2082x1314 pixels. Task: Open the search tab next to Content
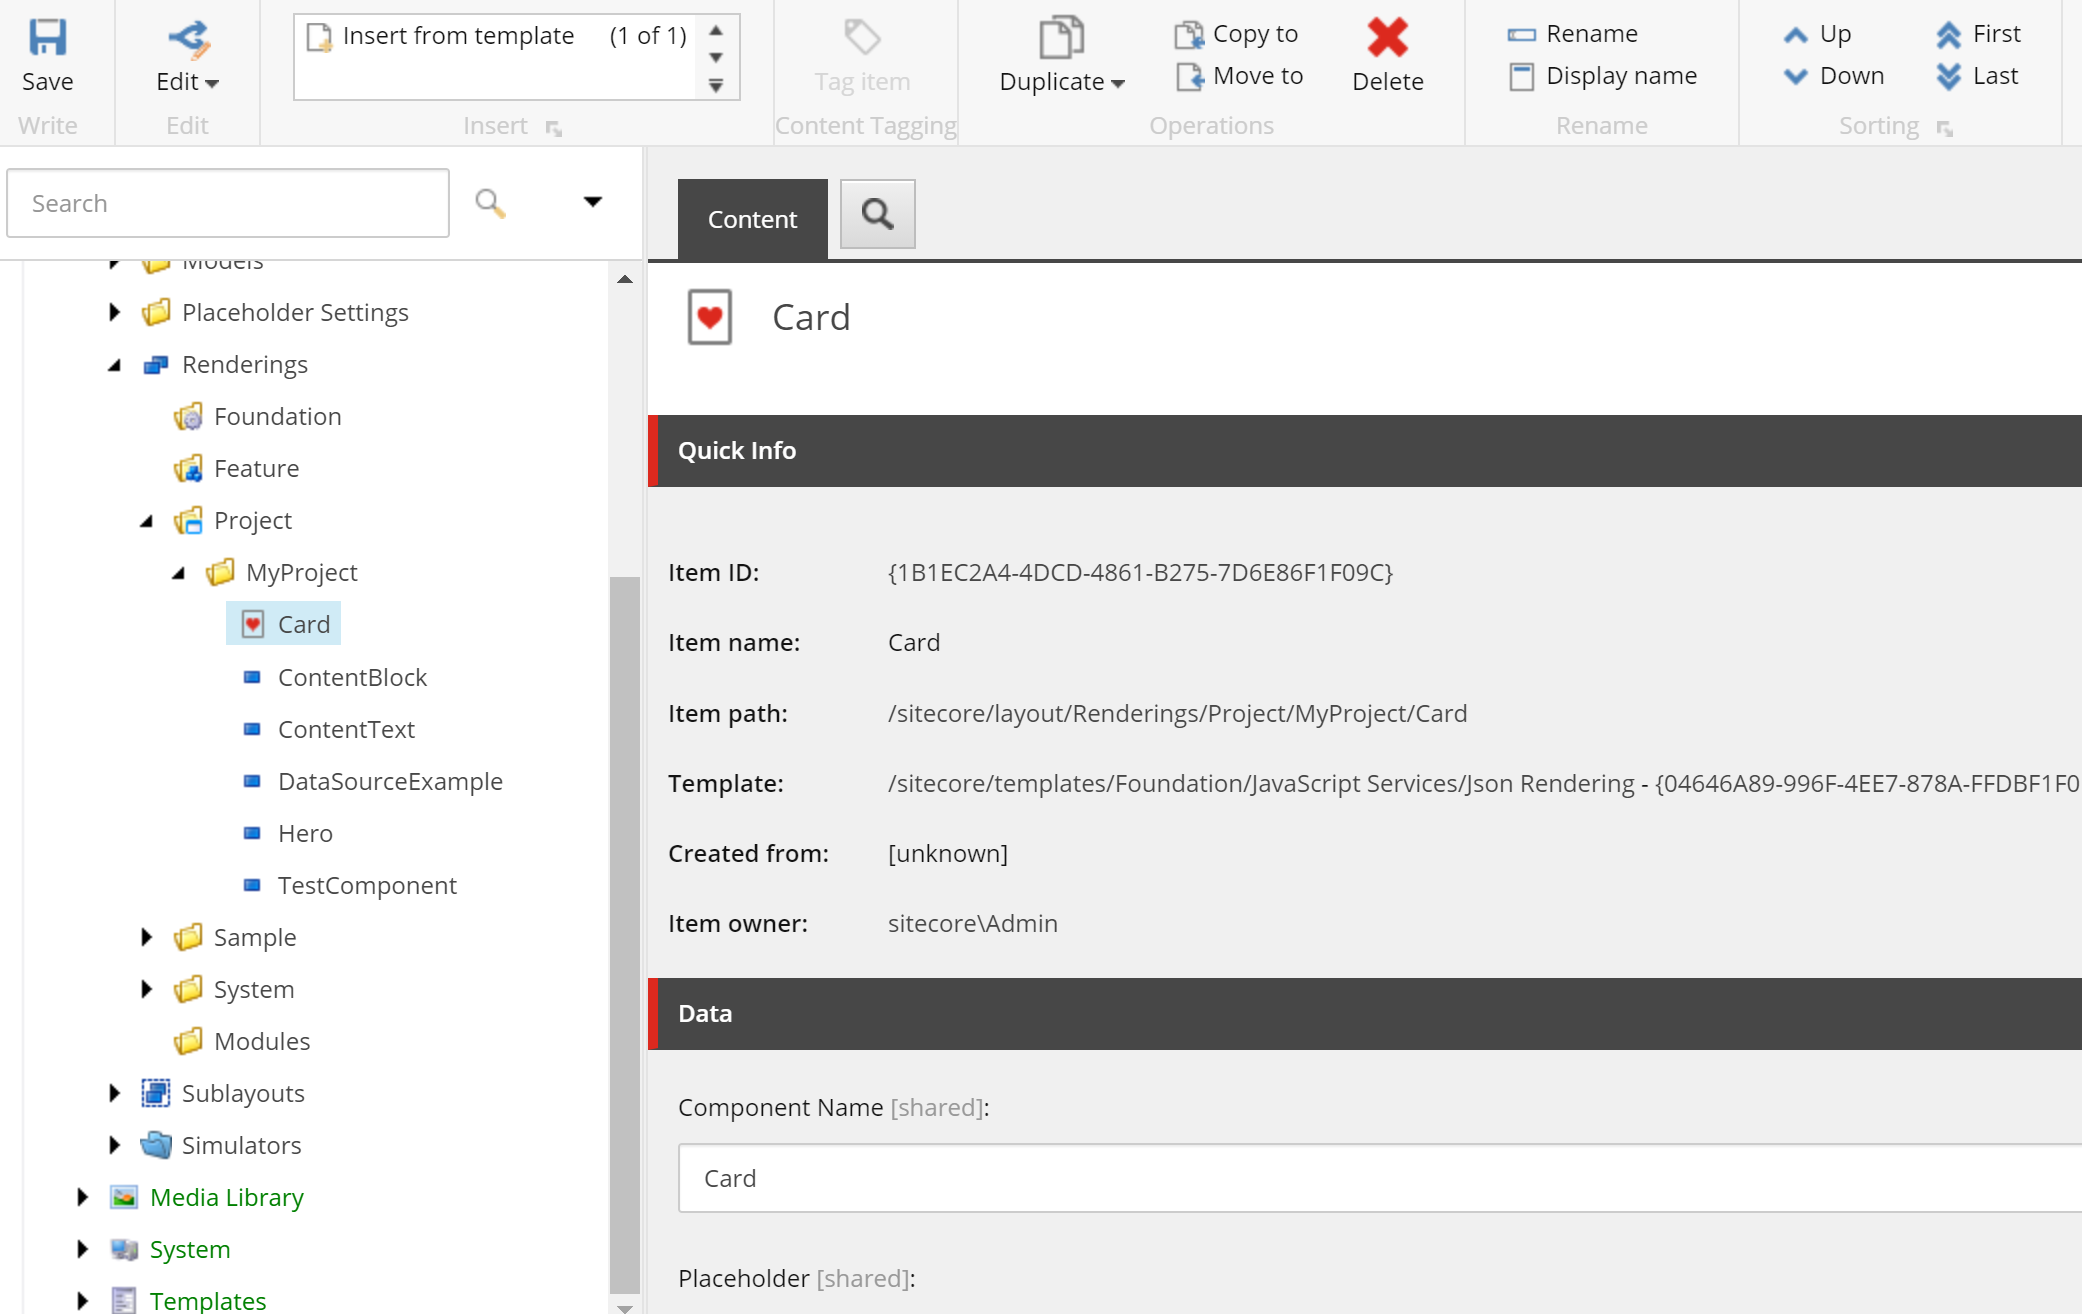(877, 214)
